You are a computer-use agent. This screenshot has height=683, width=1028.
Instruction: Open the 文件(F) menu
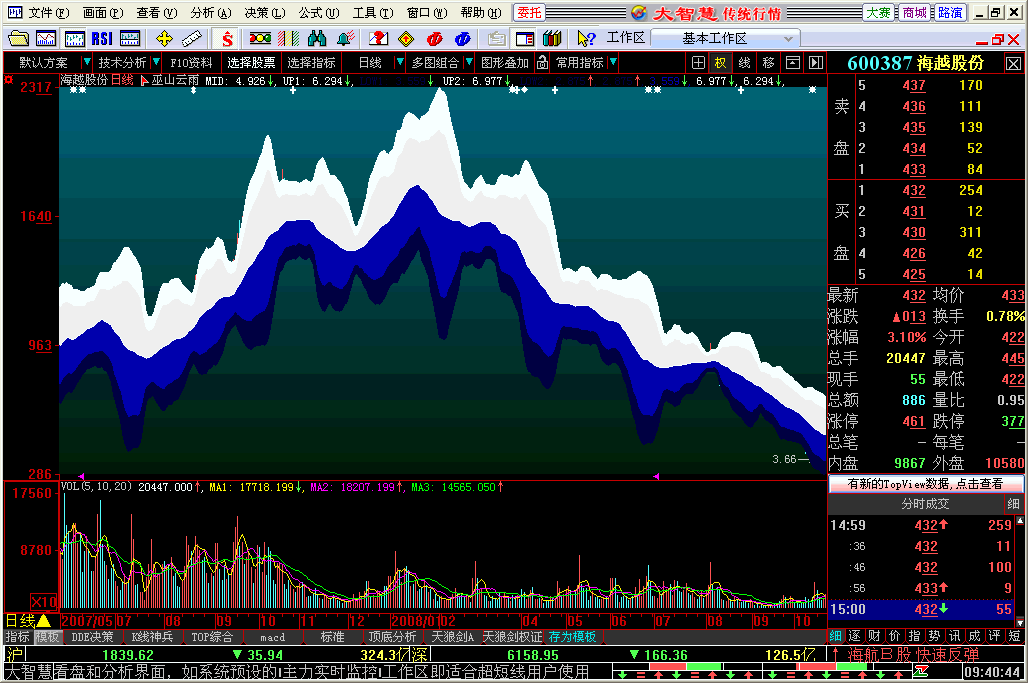pos(49,12)
